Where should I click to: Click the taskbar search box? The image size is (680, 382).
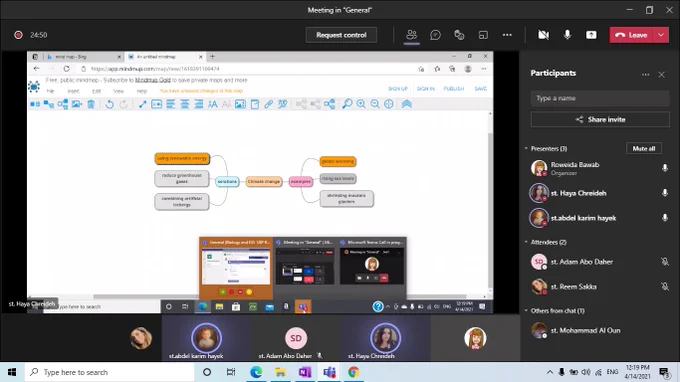point(109,372)
